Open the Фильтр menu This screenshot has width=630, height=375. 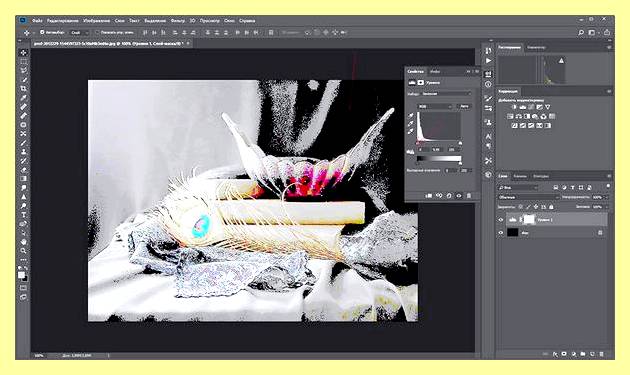178,20
